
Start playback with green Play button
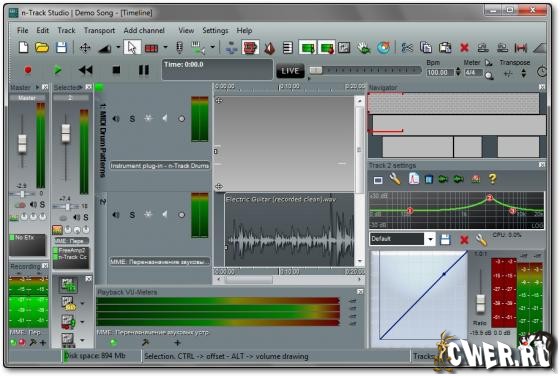[x=57, y=70]
